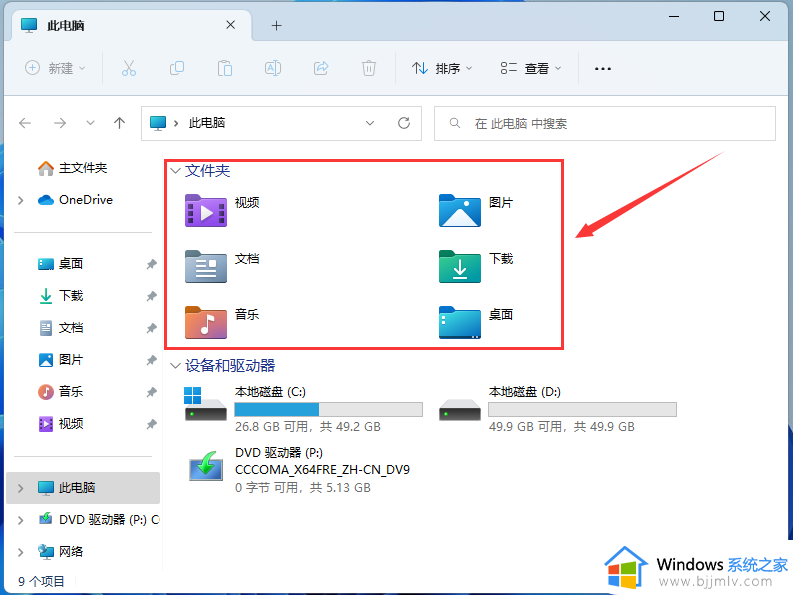
Task: Select the 本地磁盘 (D:) drive icon
Action: (460, 410)
